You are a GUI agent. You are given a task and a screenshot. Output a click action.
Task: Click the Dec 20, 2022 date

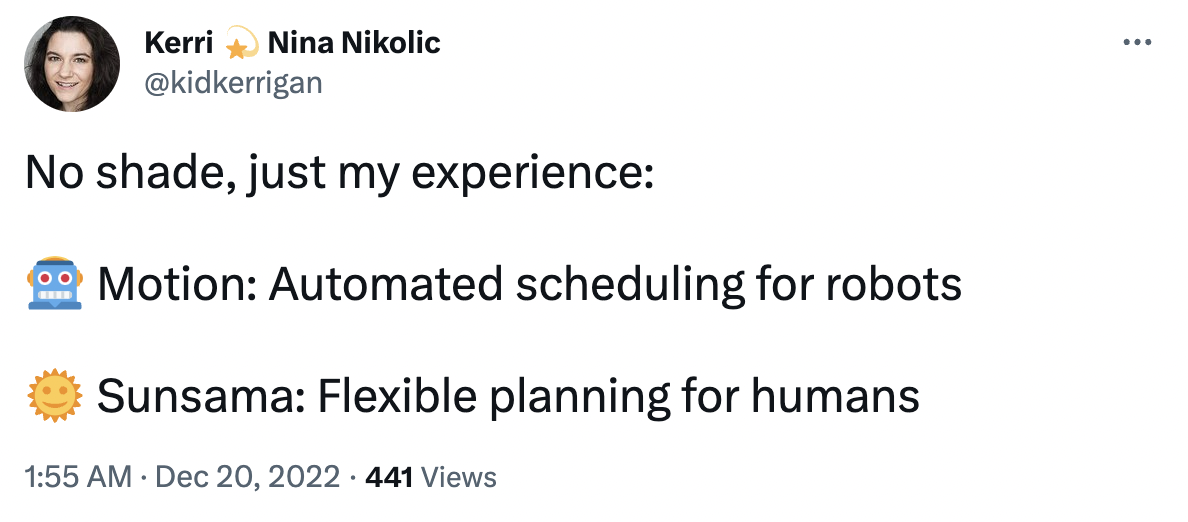tap(247, 477)
